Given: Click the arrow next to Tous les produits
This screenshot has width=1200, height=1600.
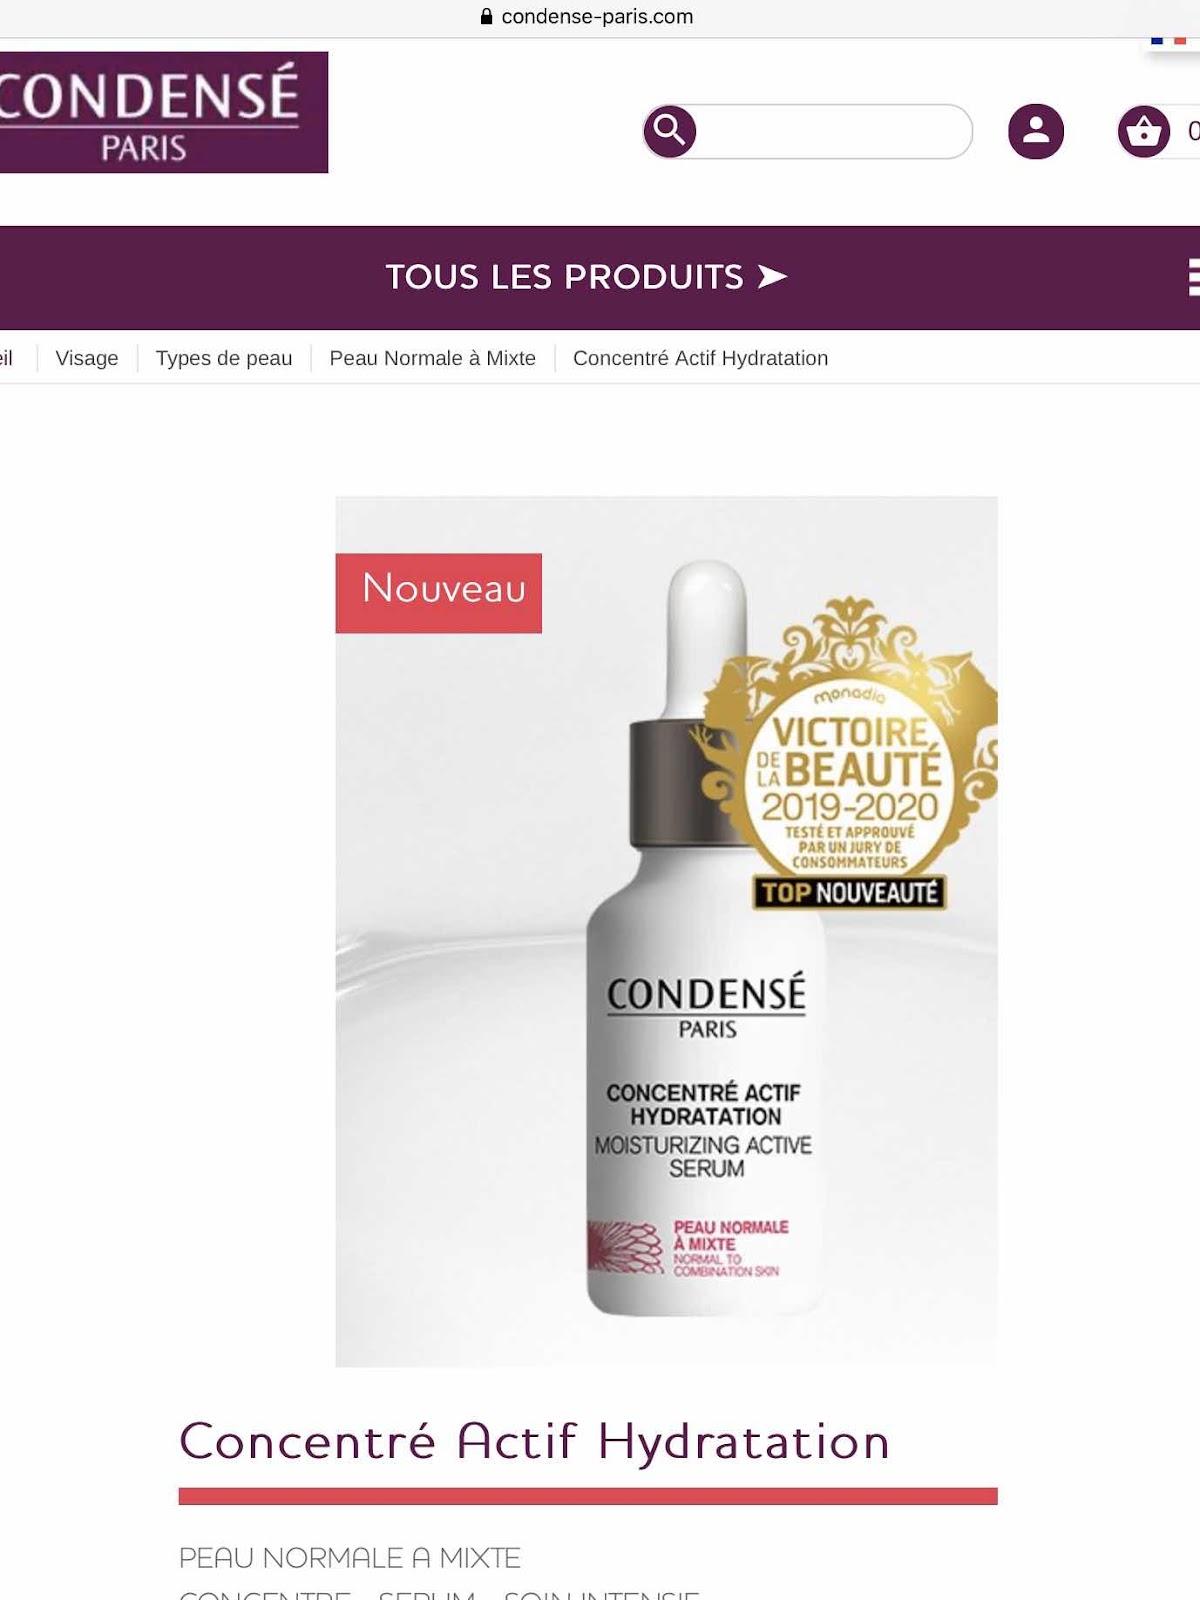Looking at the screenshot, I should tap(772, 277).
